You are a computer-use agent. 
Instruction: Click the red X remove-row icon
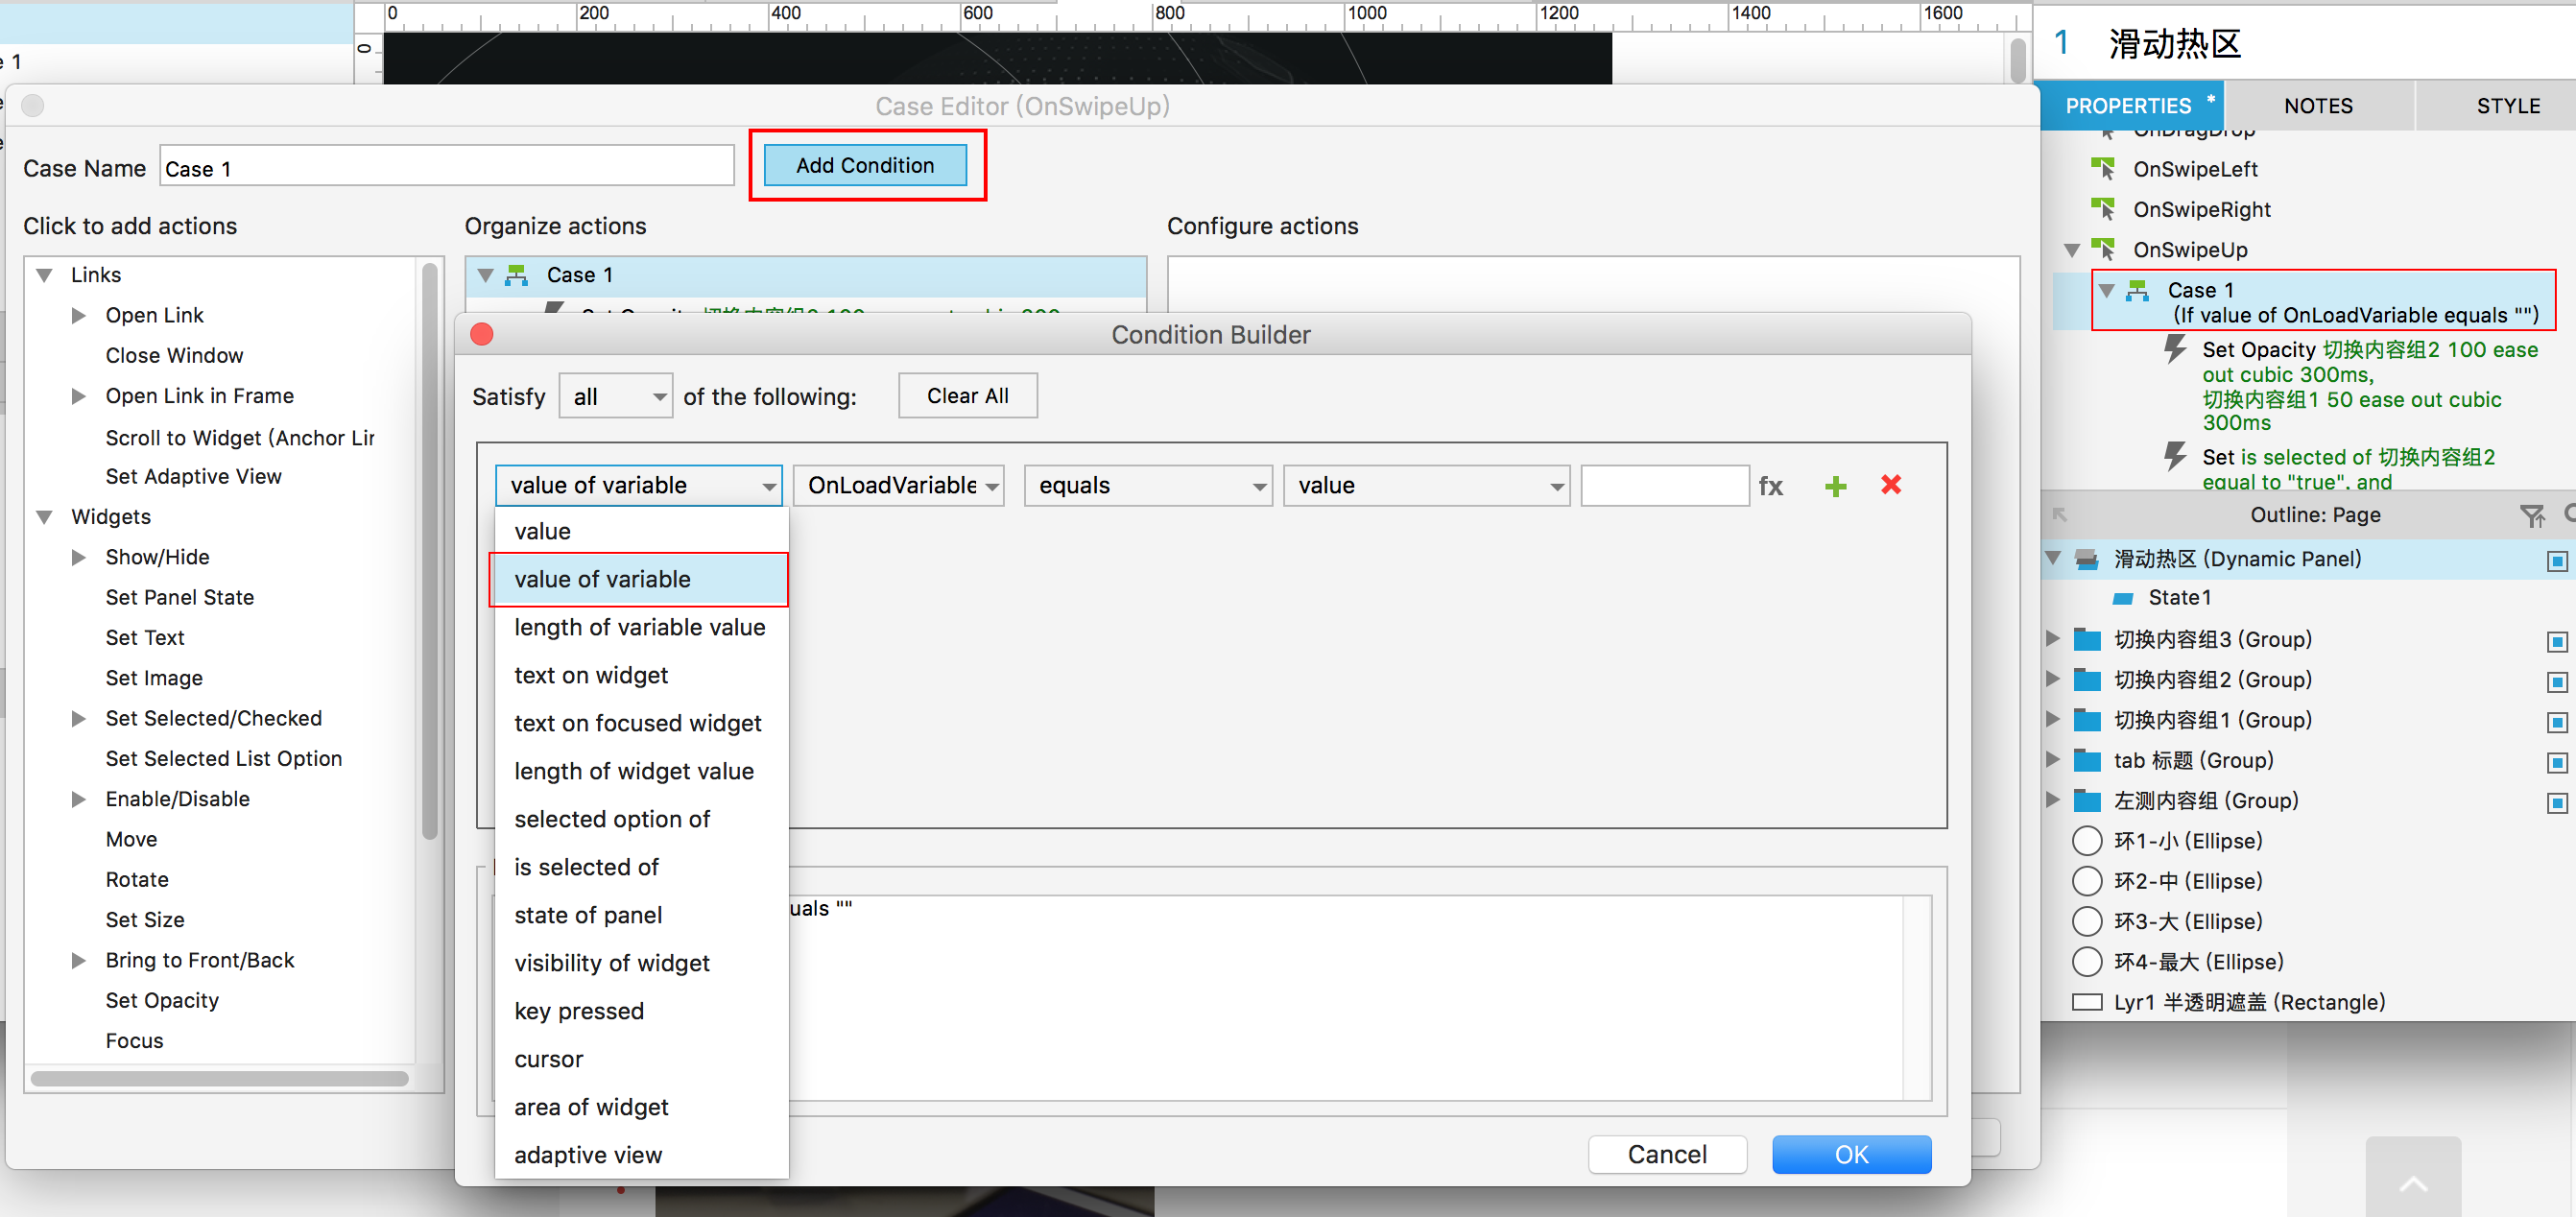1890,485
